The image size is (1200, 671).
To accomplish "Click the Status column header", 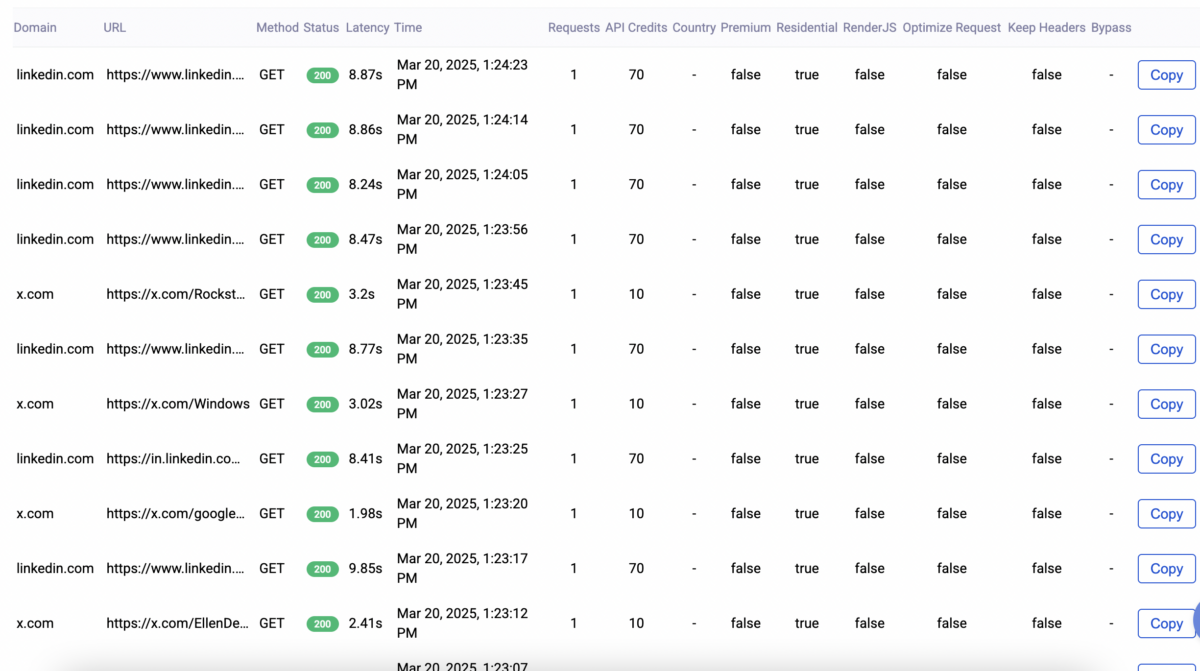I will tap(321, 28).
